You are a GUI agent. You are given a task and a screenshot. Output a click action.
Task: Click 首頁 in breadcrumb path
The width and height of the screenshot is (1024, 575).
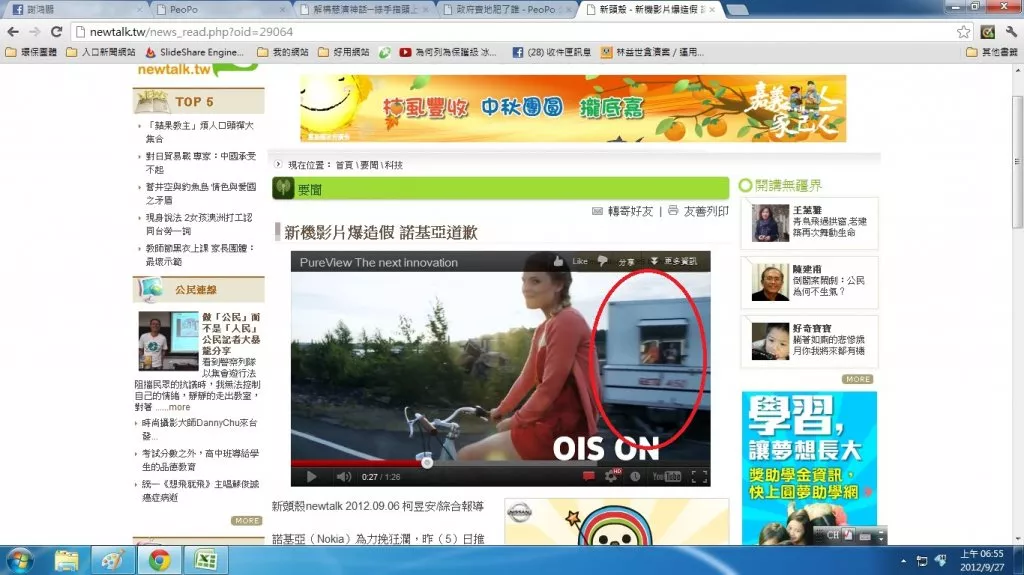pos(344,165)
